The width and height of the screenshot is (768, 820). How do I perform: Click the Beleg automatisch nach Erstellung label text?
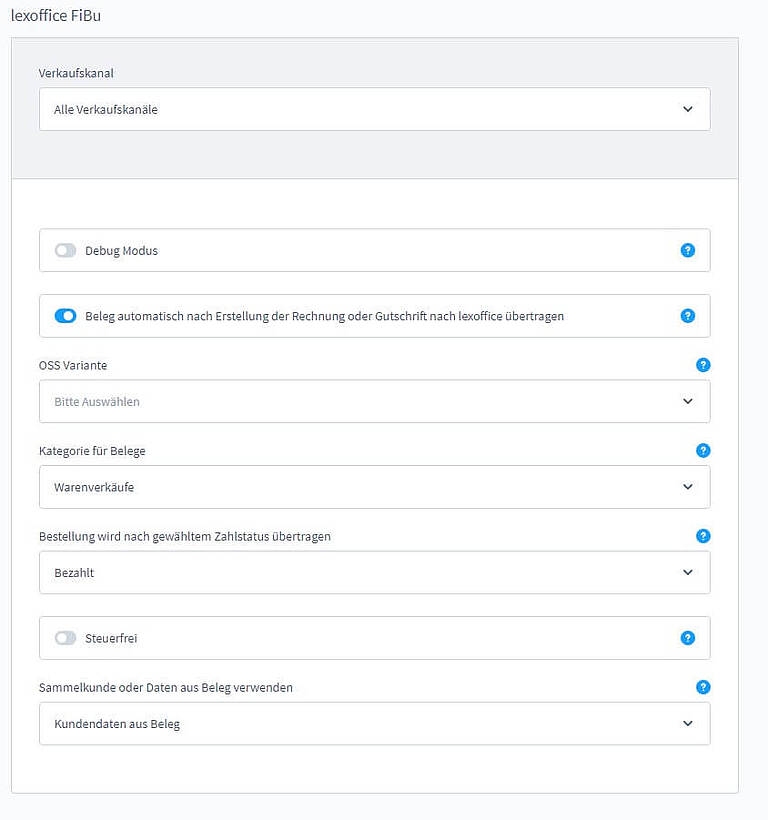[x=324, y=316]
